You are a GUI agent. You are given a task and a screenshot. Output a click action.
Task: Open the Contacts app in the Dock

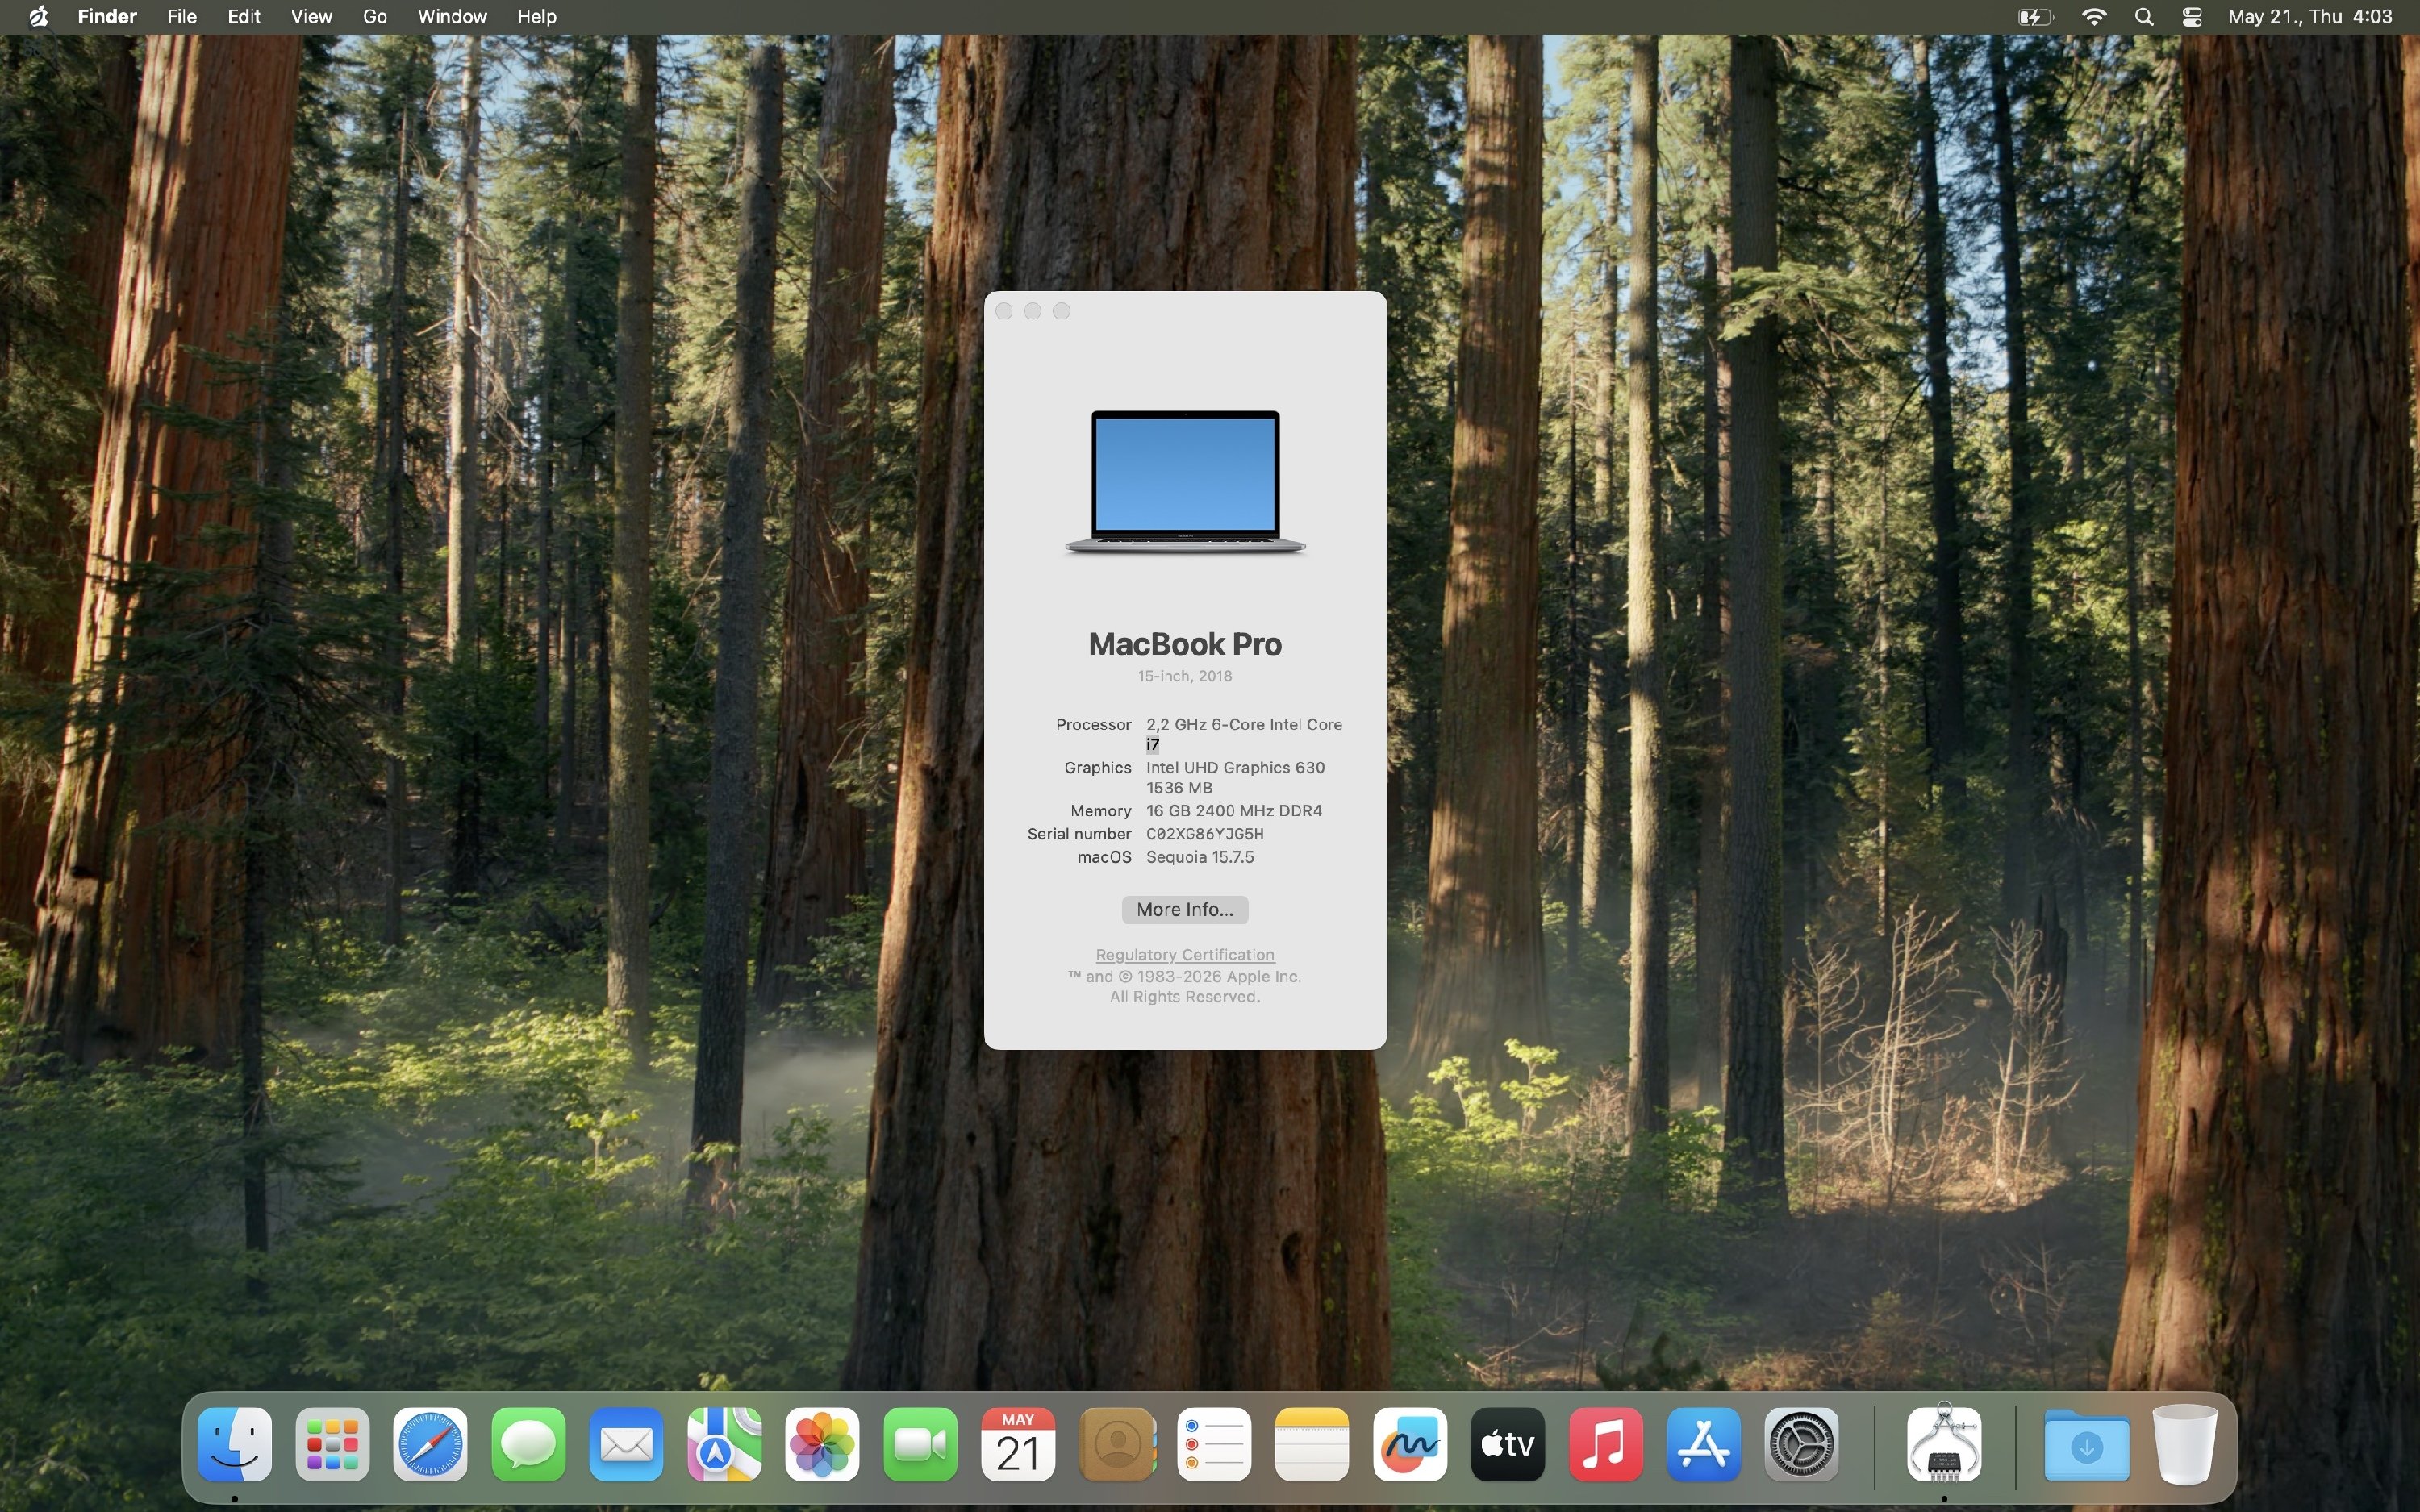[x=1117, y=1444]
